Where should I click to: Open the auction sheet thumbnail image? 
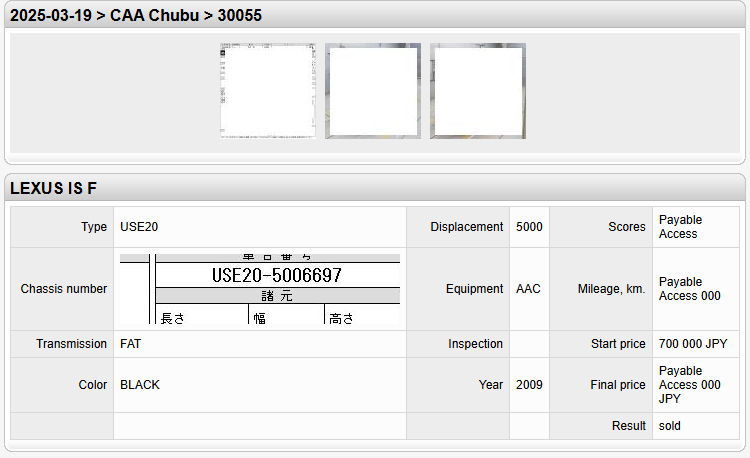[x=268, y=91]
